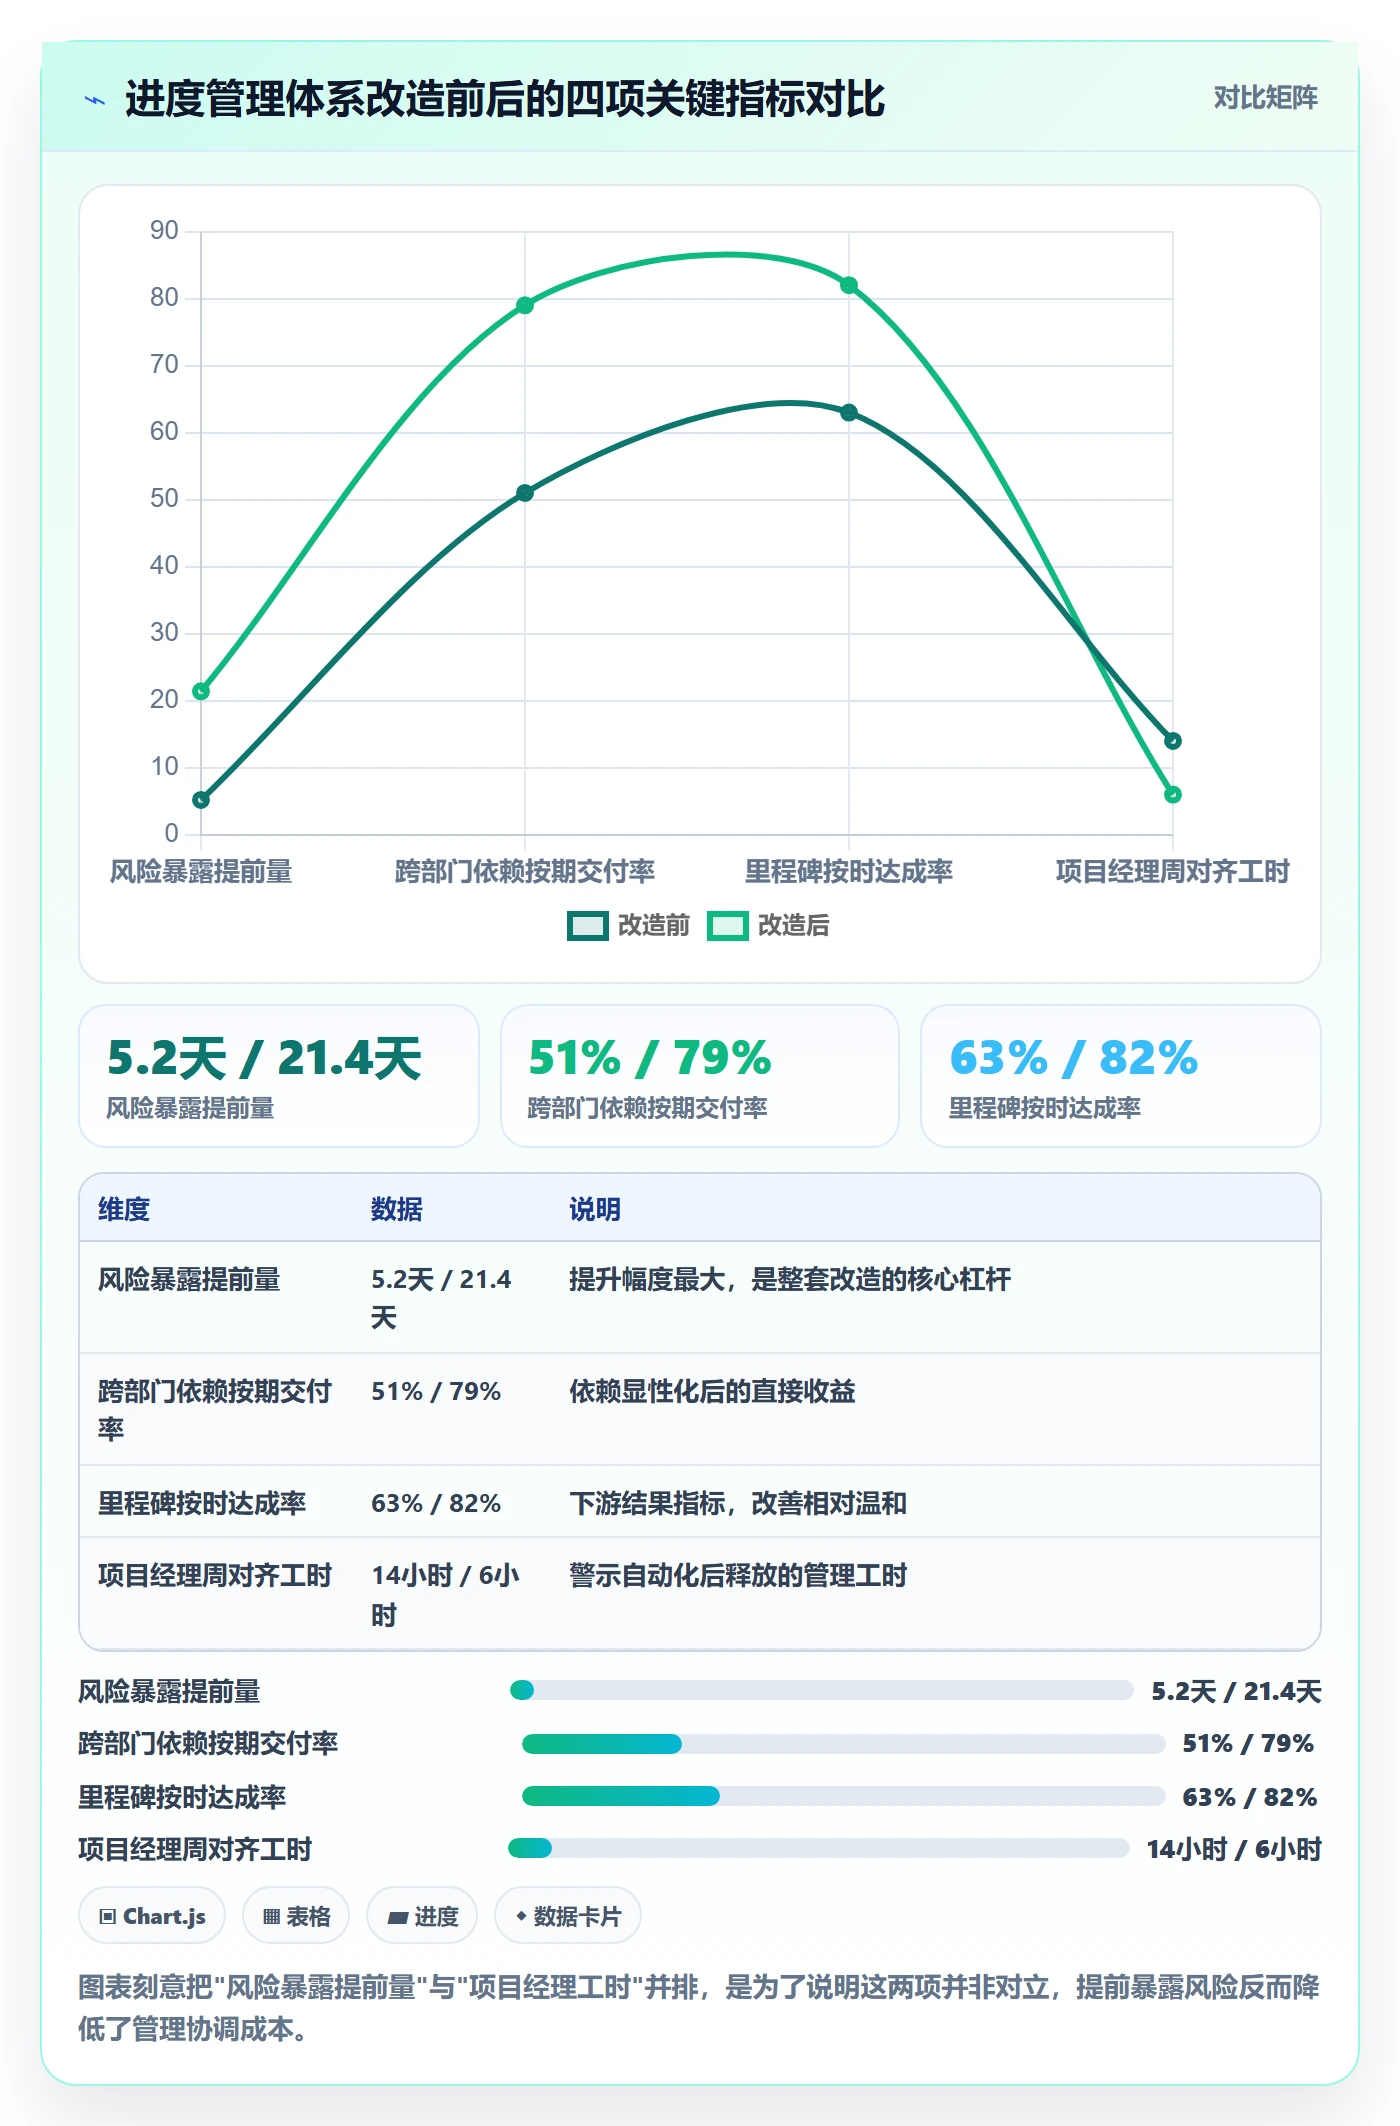Click the 改造后 point at 风险暴露提前量

[201, 691]
